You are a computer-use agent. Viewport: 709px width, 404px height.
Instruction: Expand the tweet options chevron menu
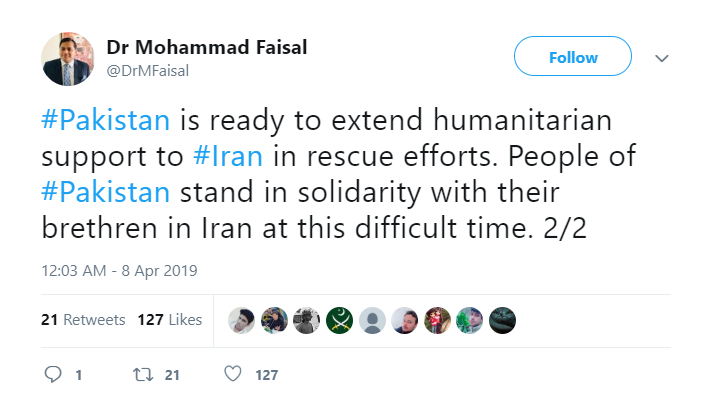coord(661,59)
